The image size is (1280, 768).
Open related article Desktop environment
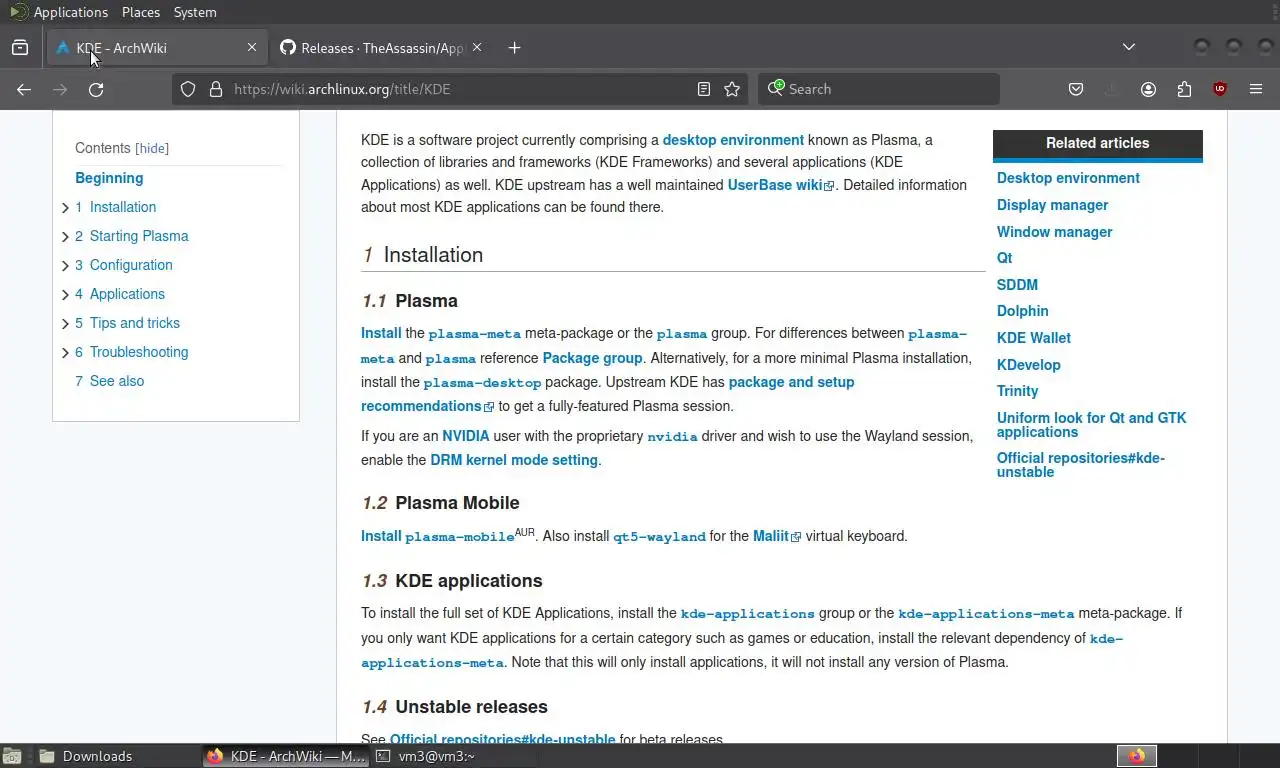[x=1068, y=178]
